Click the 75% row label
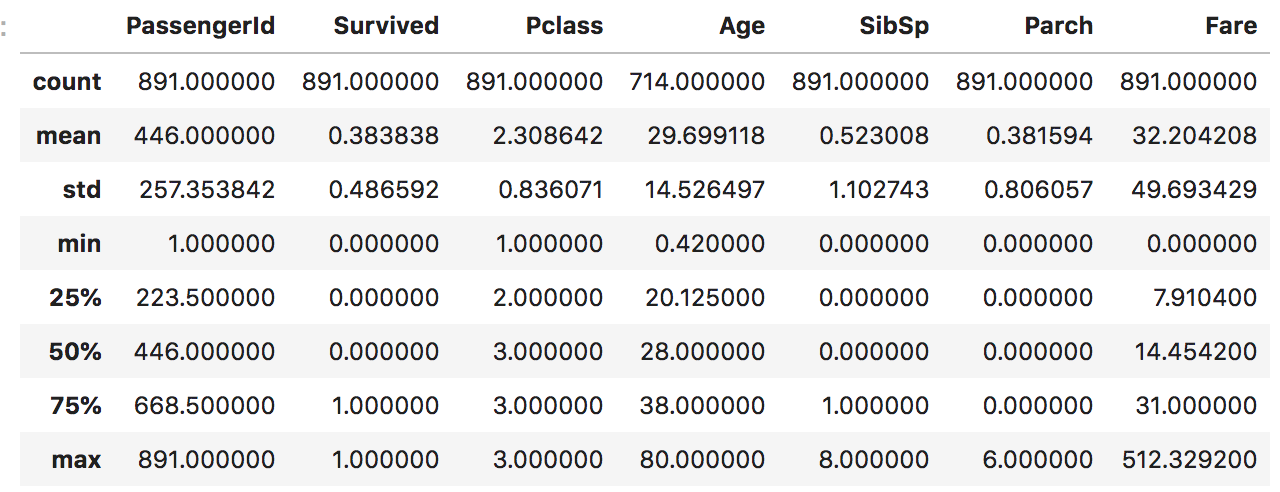The width and height of the screenshot is (1280, 492). pyautogui.click(x=75, y=405)
